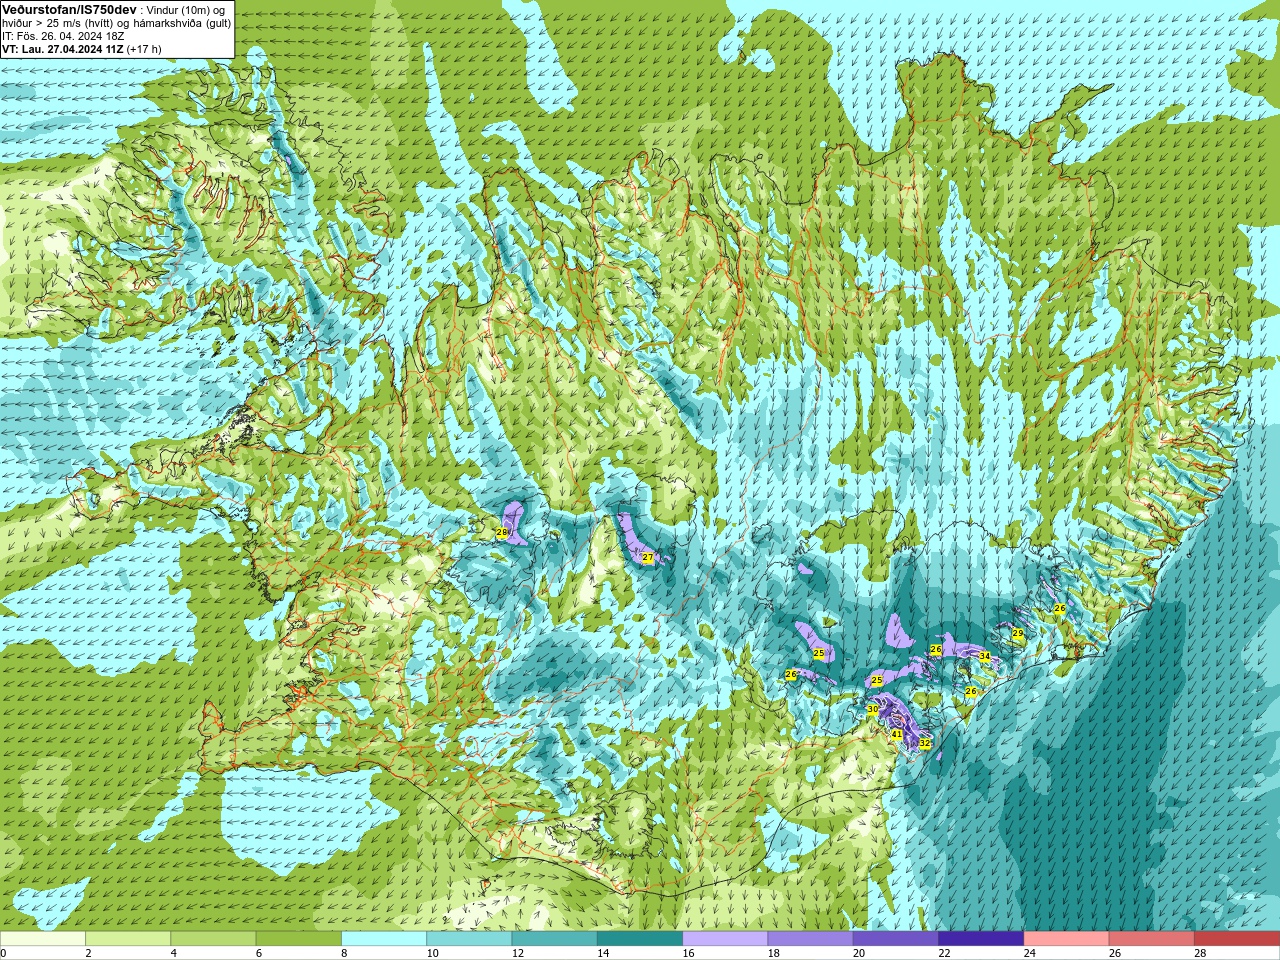The height and width of the screenshot is (960, 1280).
Task: Click the yellow gust label 28 on the map
Action: click(502, 533)
